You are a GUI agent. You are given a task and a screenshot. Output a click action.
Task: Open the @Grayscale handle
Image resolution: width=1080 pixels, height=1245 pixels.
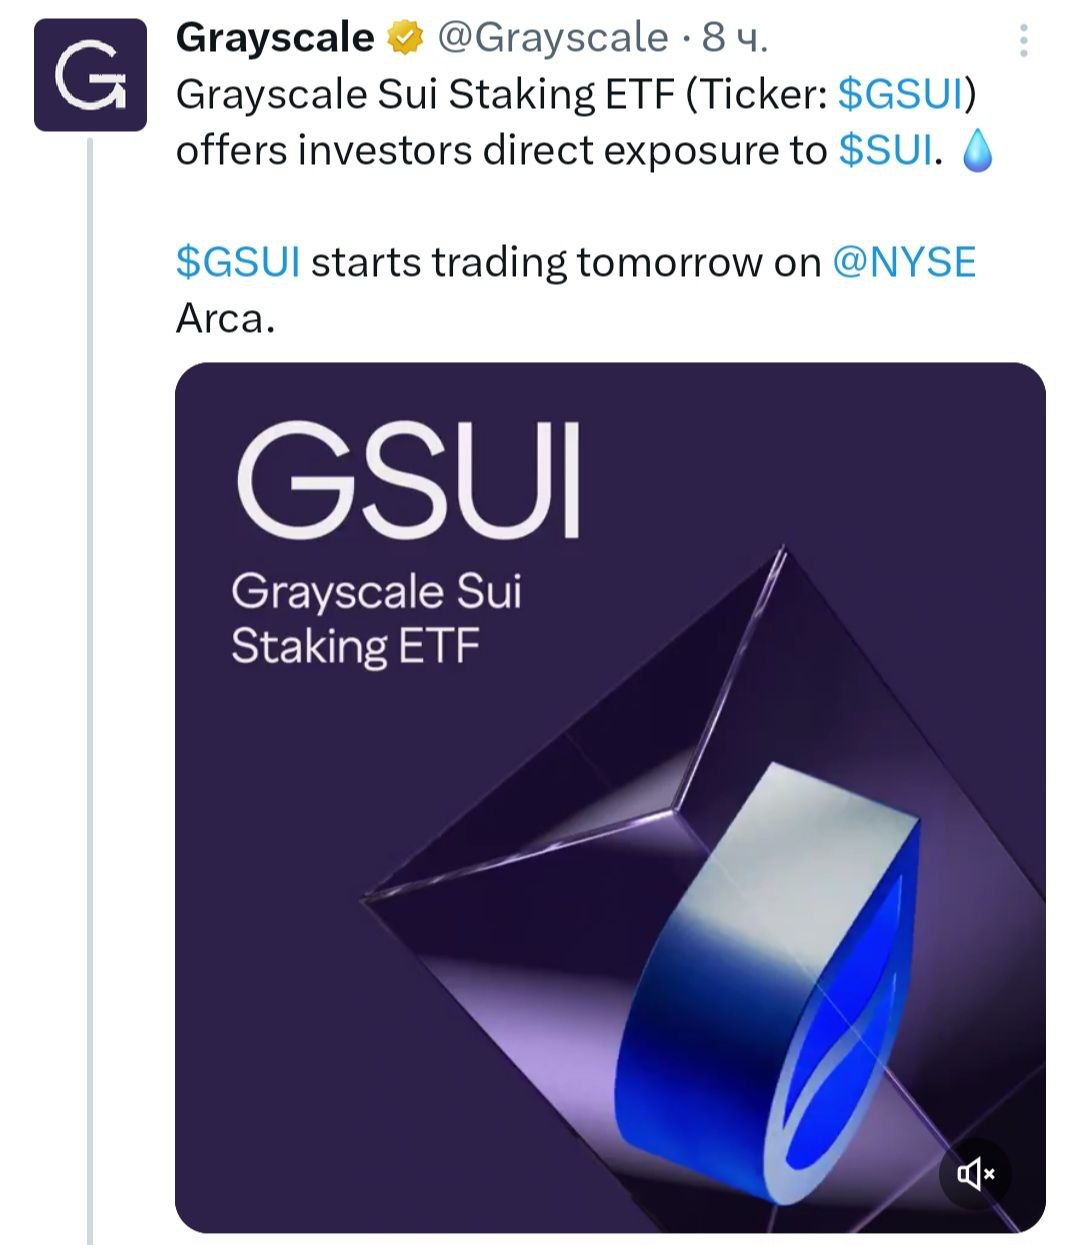[x=553, y=38]
